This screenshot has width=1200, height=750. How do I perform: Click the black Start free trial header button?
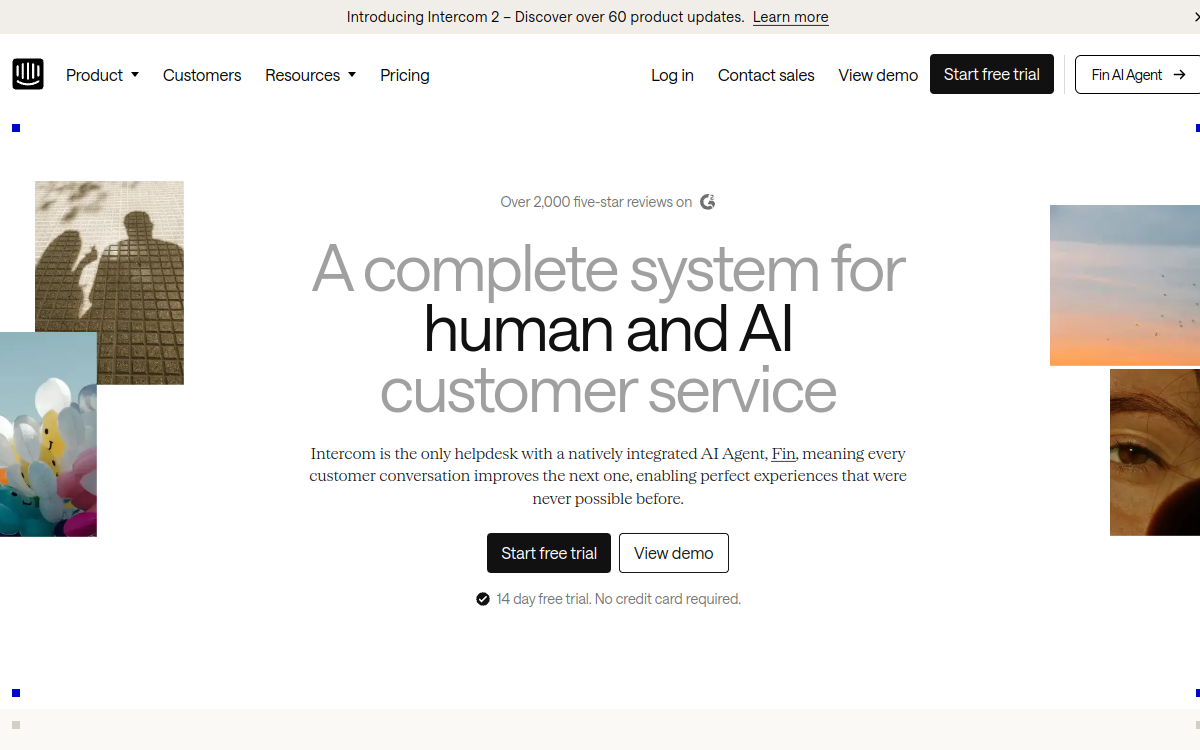pyautogui.click(x=992, y=74)
